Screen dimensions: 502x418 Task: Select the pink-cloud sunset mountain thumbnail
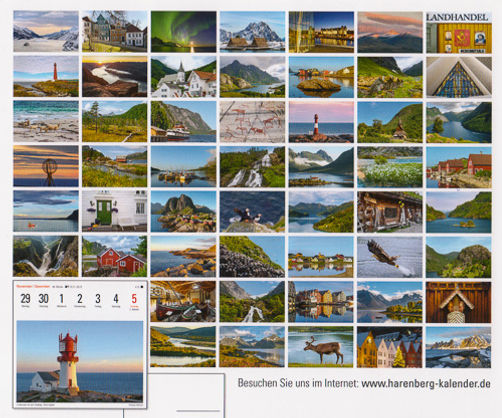coord(390,32)
